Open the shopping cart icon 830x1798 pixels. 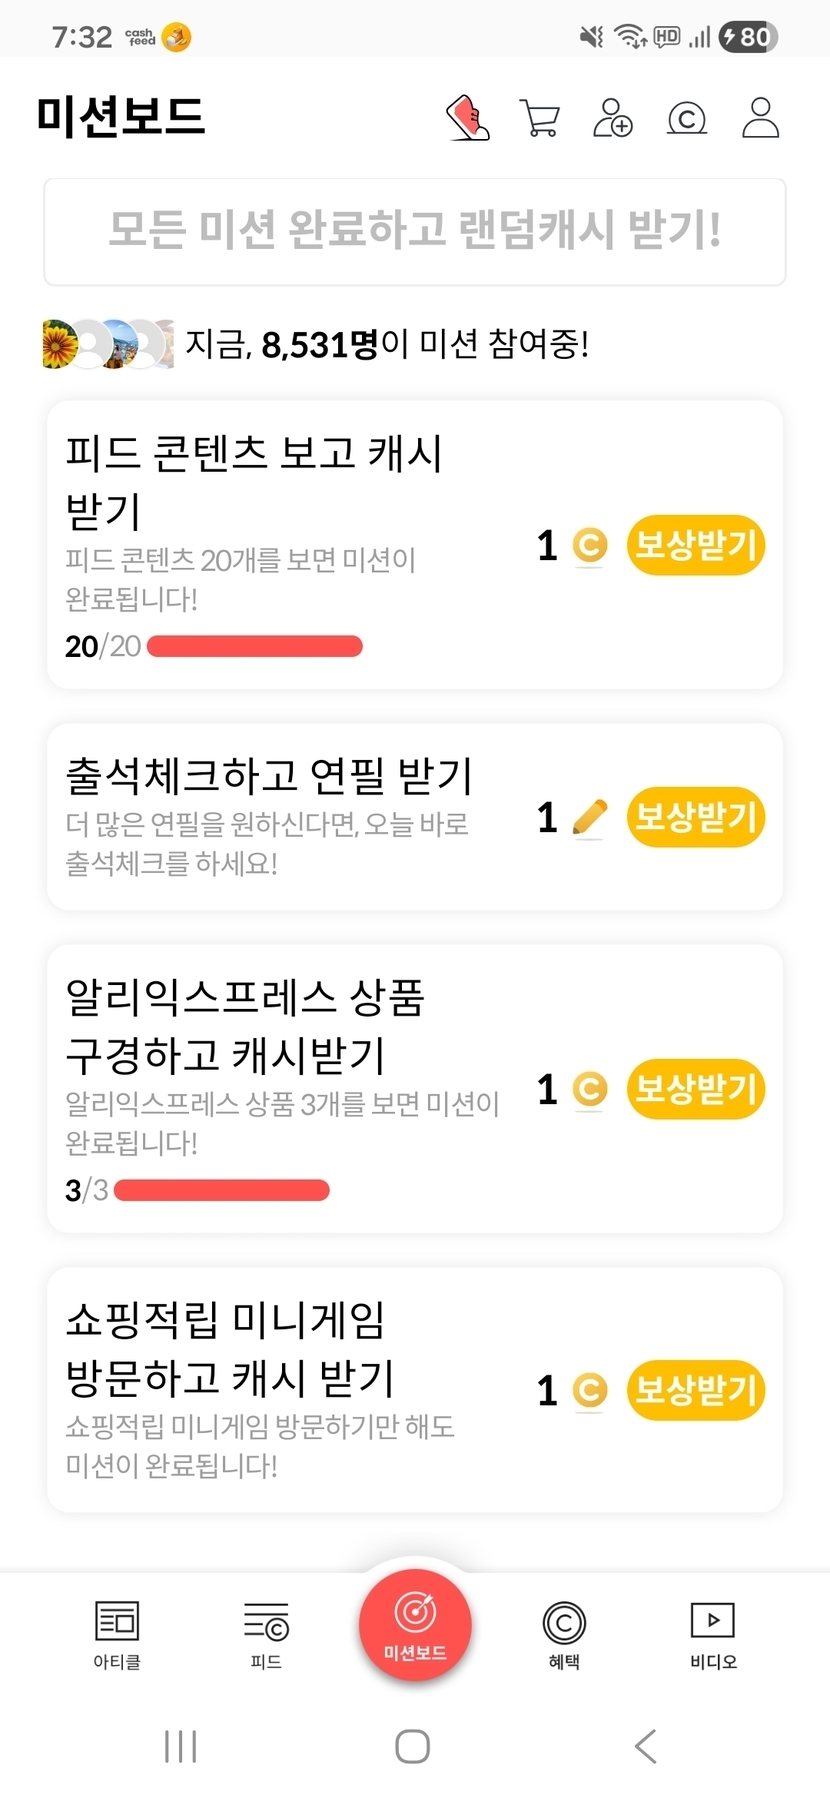540,118
